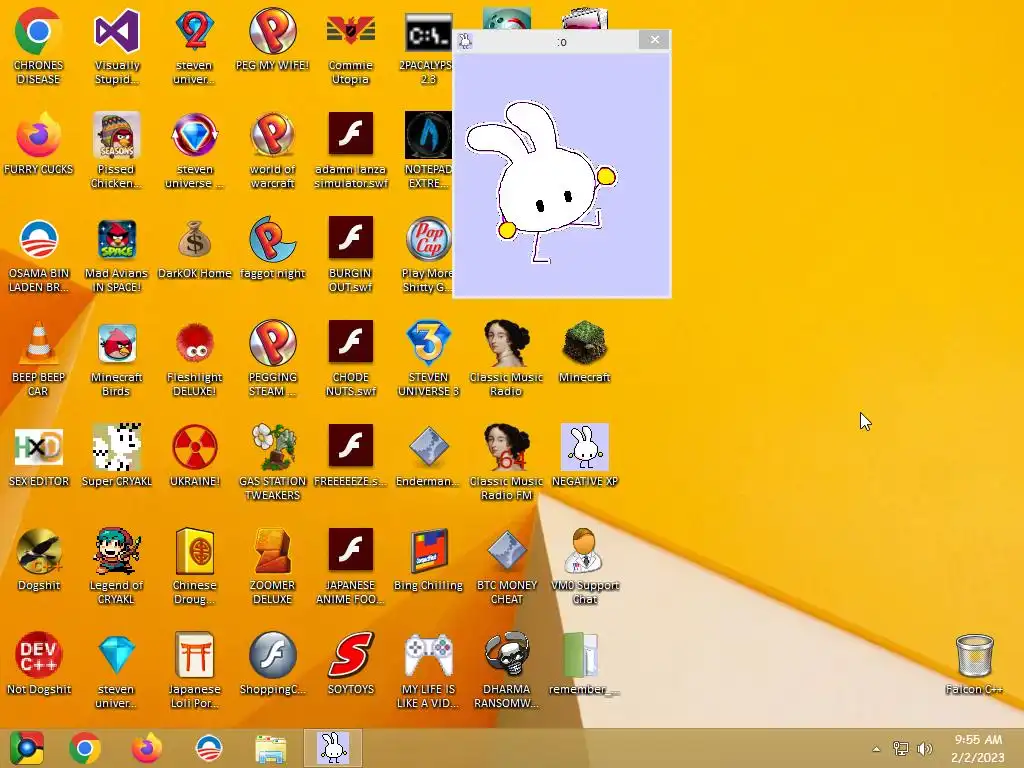Open the BTC MONEY CHEAT icon
1024x768 pixels.
pyautogui.click(x=506, y=551)
